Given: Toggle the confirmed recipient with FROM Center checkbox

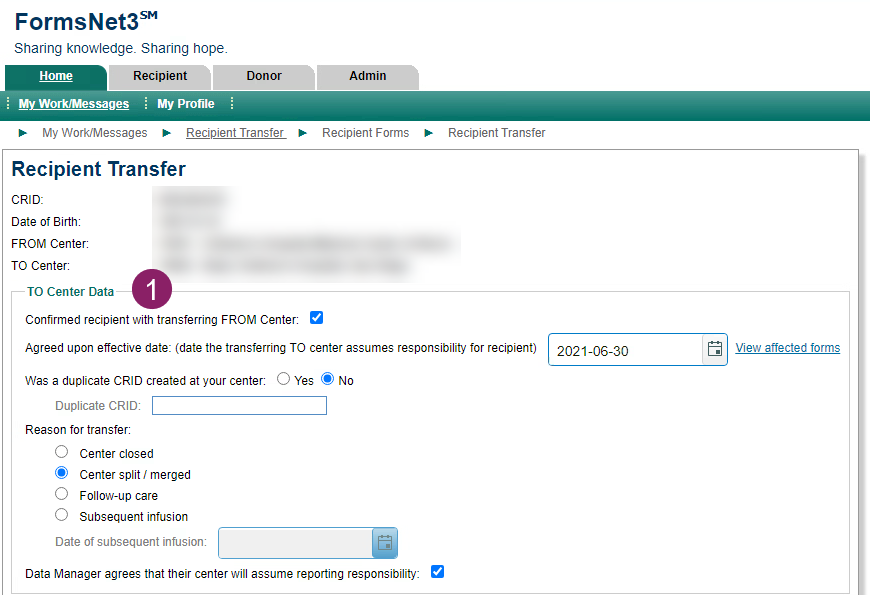Looking at the screenshot, I should (x=316, y=317).
